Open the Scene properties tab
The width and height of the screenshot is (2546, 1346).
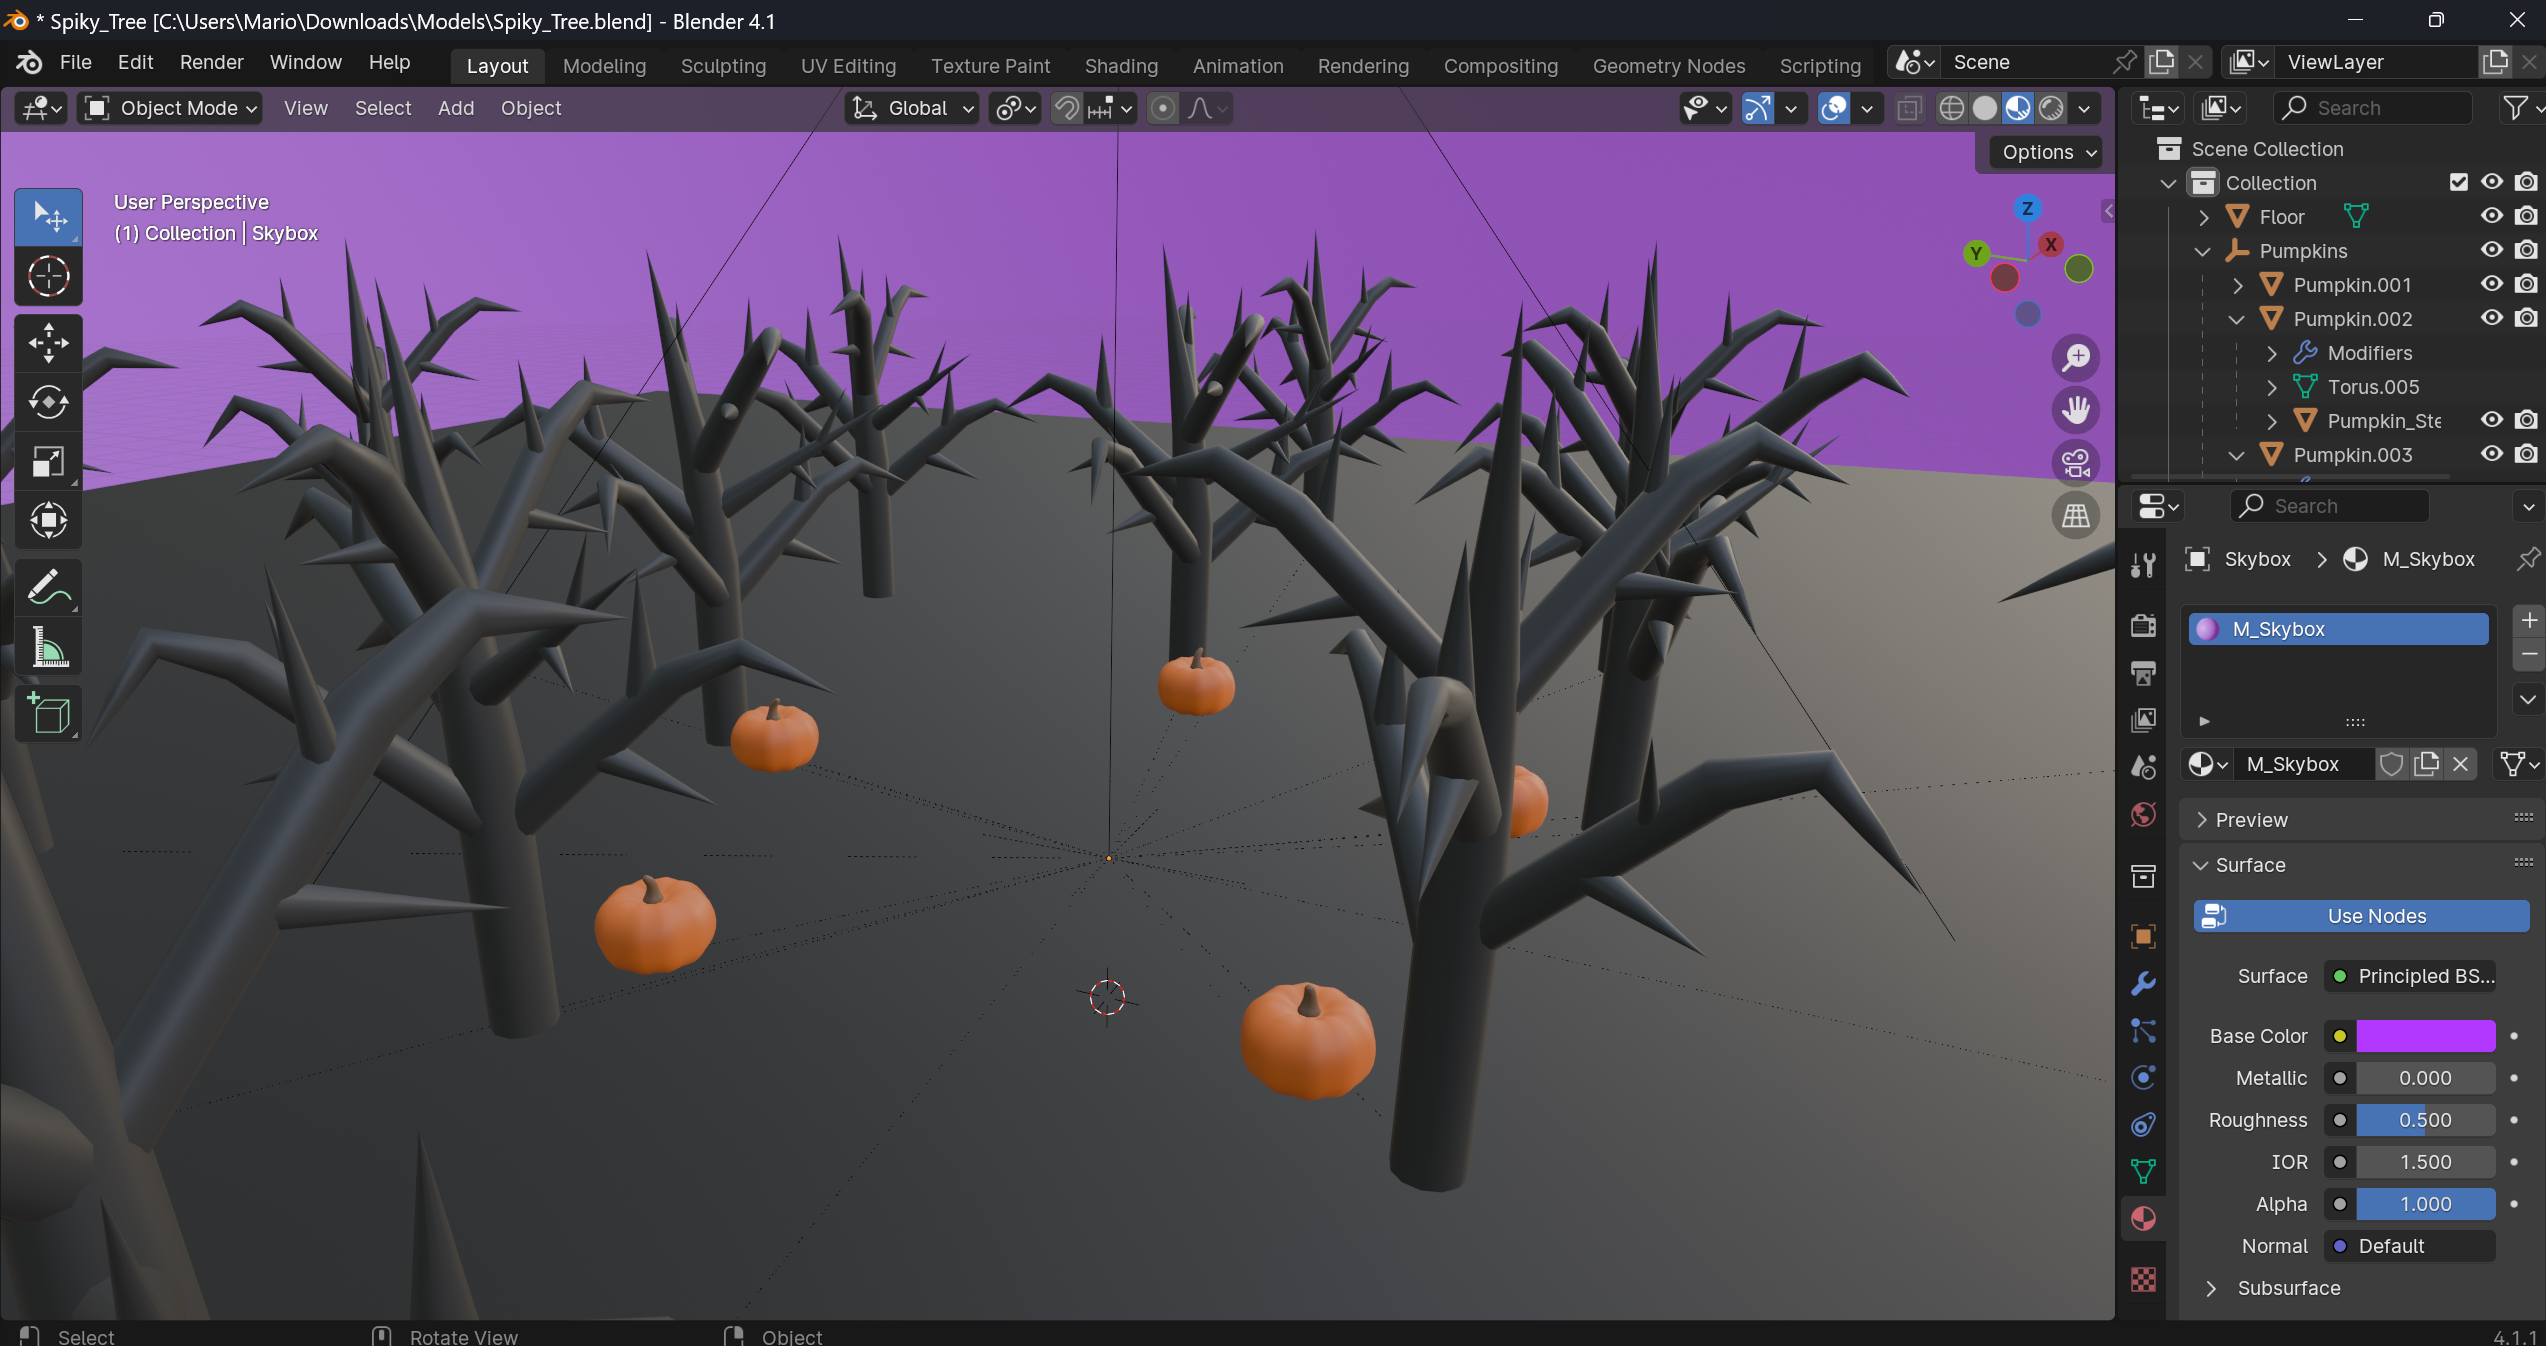tap(2143, 767)
